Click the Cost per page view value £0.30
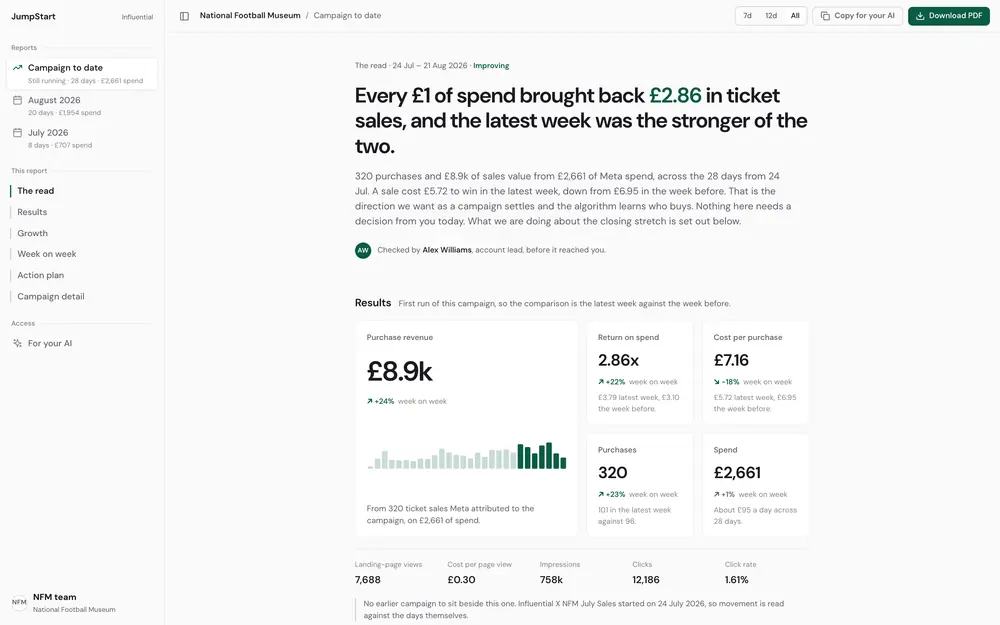 pyautogui.click(x=461, y=580)
